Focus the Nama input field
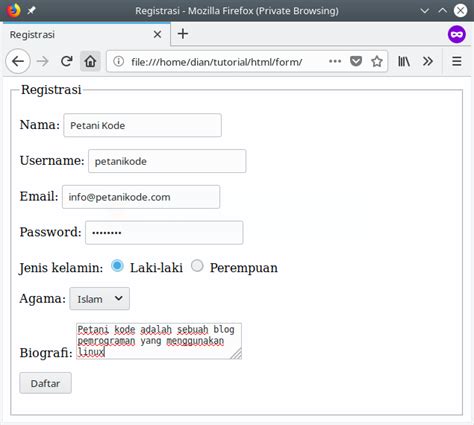The width and height of the screenshot is (474, 425). coord(142,125)
